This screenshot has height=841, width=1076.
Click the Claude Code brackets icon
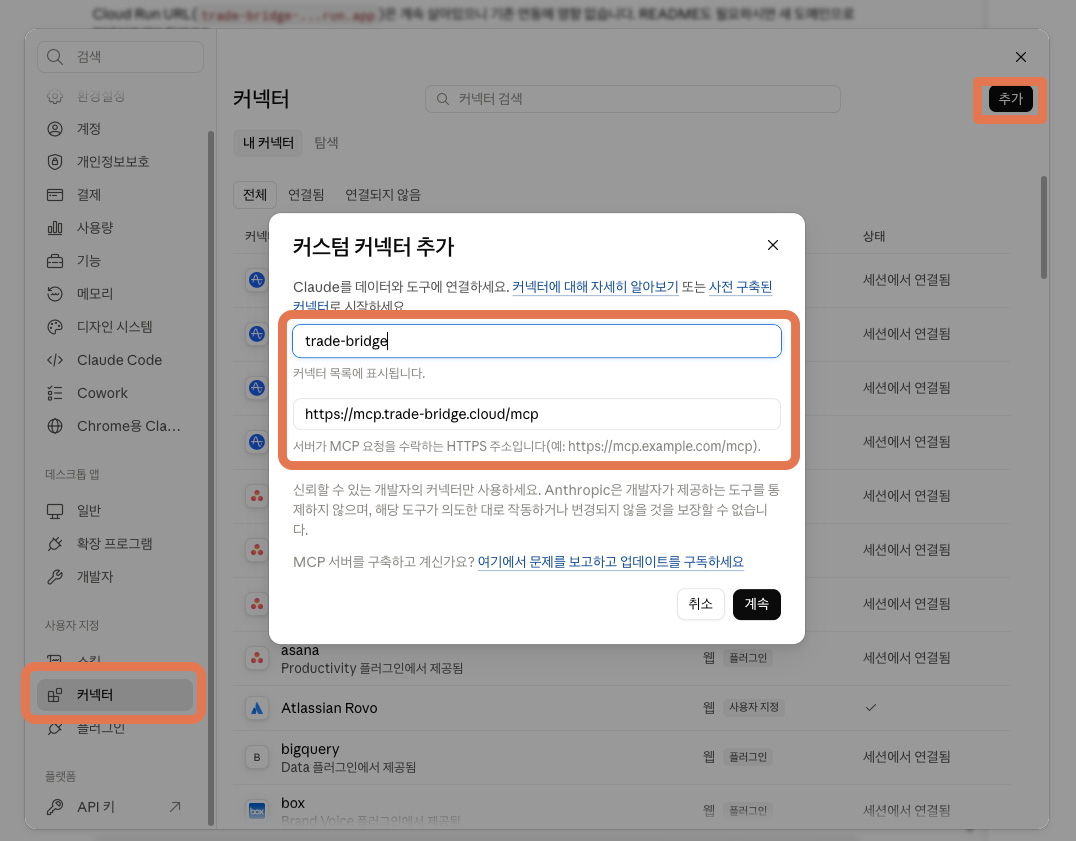pos(55,360)
